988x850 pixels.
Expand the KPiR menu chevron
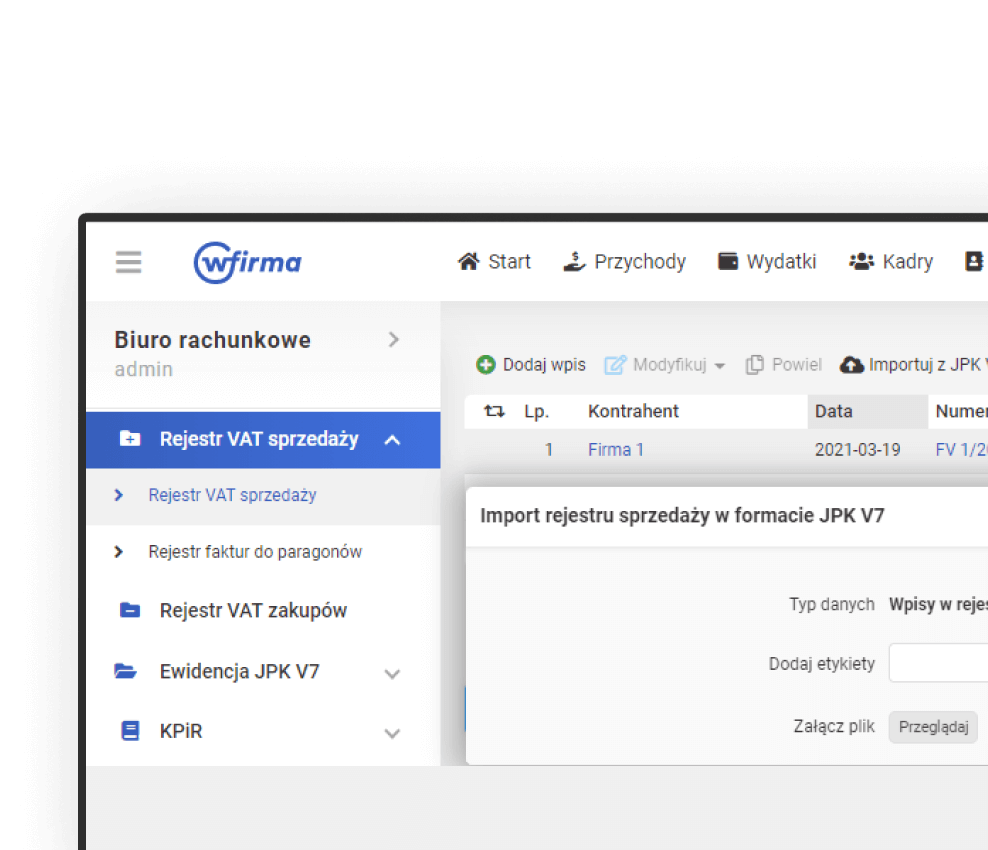click(x=392, y=733)
